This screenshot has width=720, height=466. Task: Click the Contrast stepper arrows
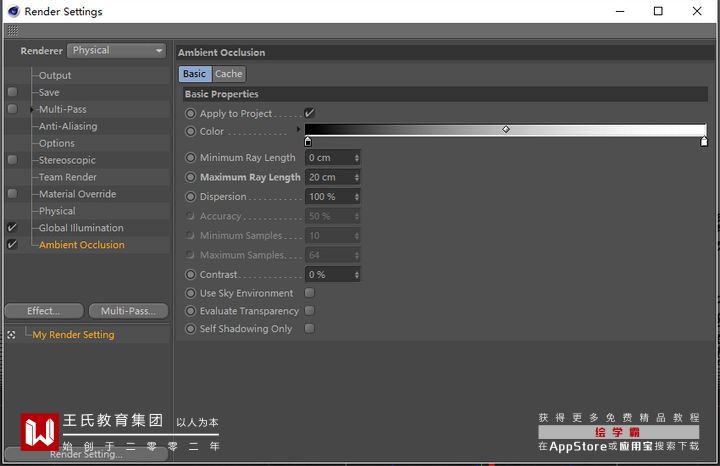coord(357,275)
